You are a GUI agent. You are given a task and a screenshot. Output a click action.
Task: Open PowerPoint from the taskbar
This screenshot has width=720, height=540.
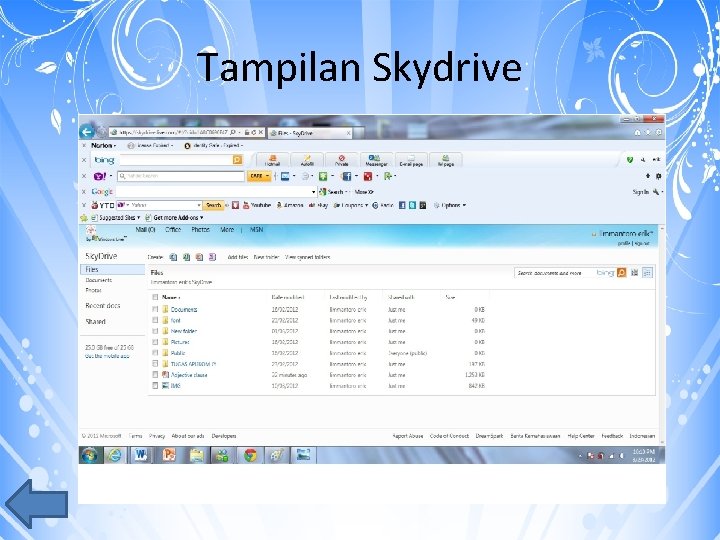click(169, 455)
